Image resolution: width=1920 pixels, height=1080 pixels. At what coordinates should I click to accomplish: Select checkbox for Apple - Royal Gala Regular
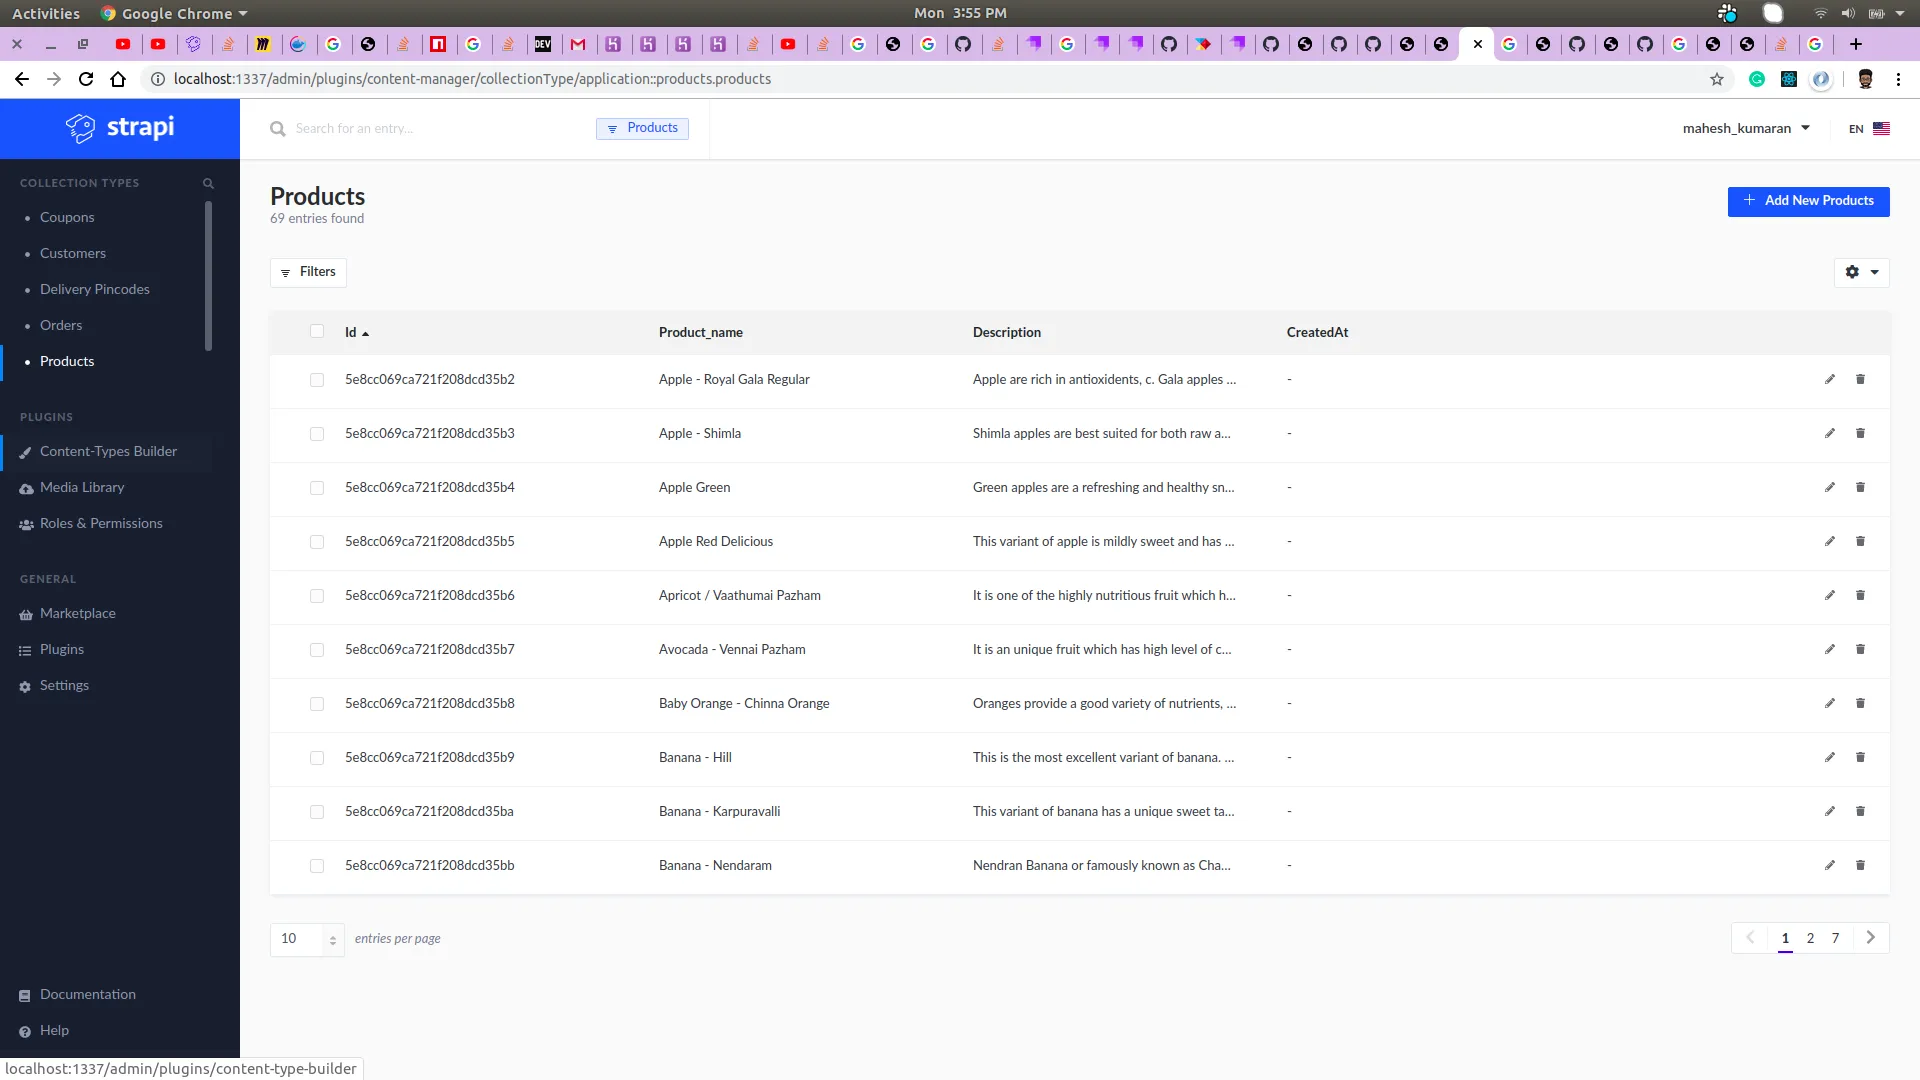tap(317, 380)
